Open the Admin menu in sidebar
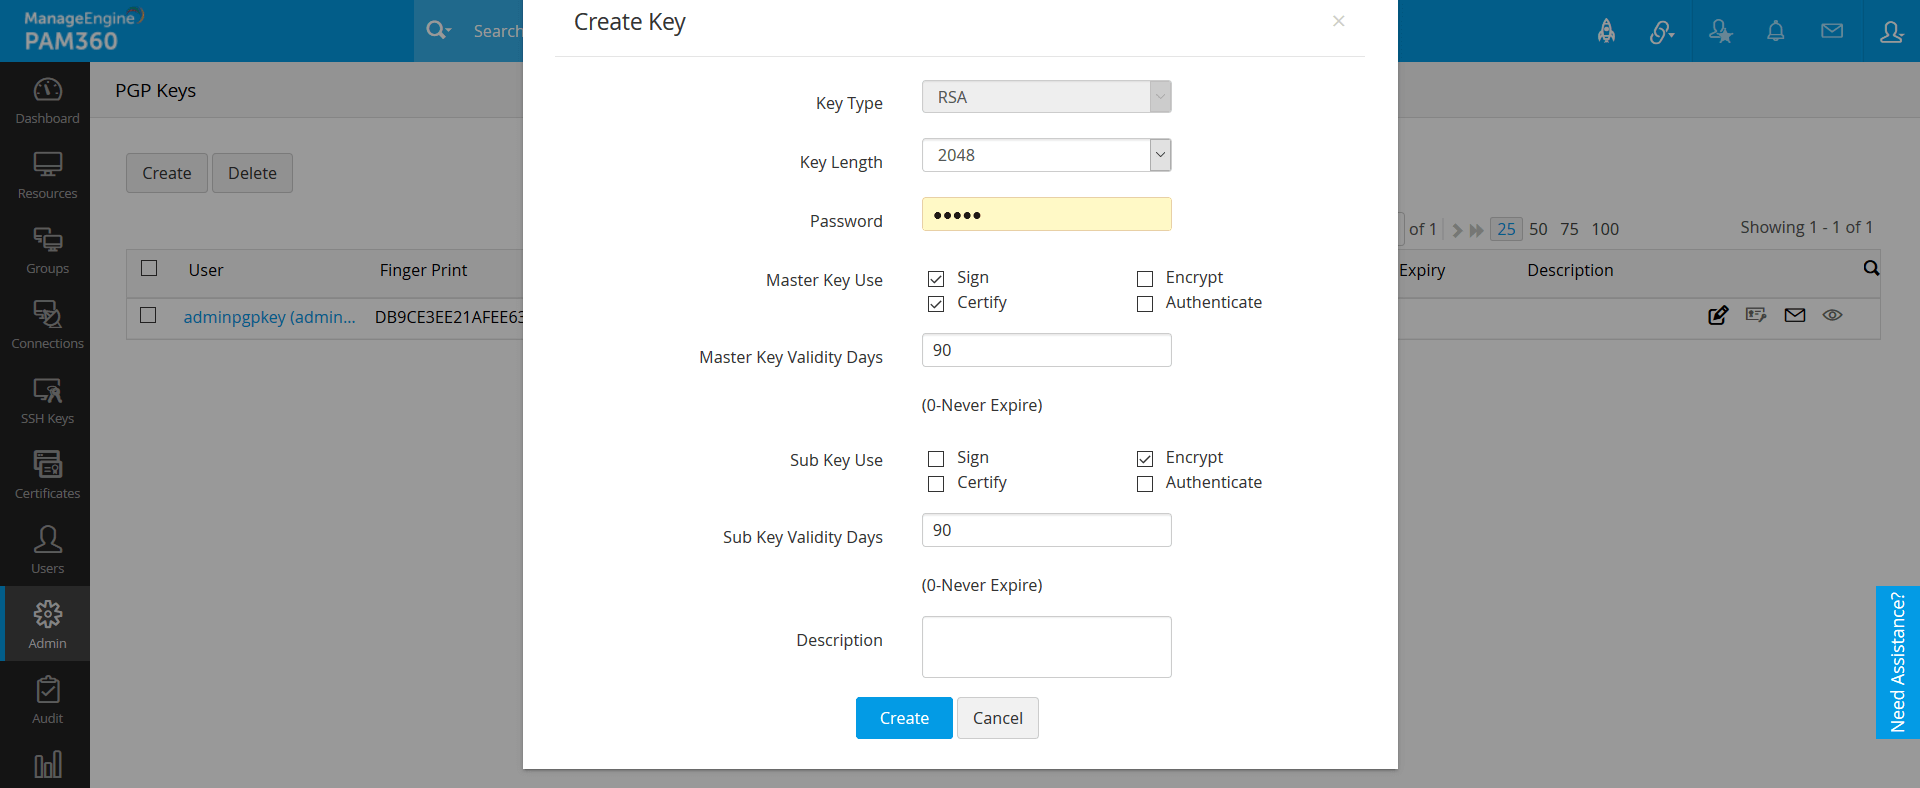 [x=47, y=625]
